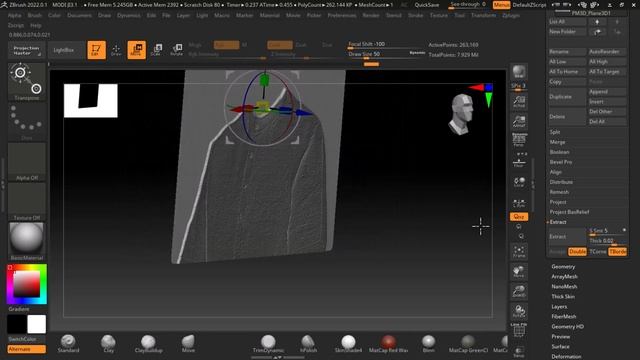Viewport: 640px width, 360px height.
Task: Select the hPolish brush
Action: pos(308,344)
